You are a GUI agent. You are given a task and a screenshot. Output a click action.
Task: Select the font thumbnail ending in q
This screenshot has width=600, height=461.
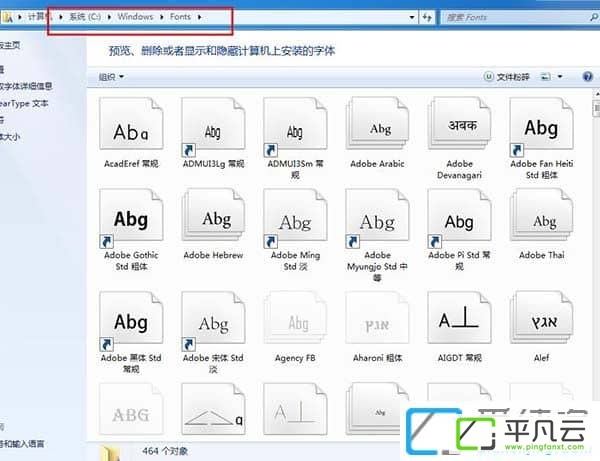tap(213, 409)
